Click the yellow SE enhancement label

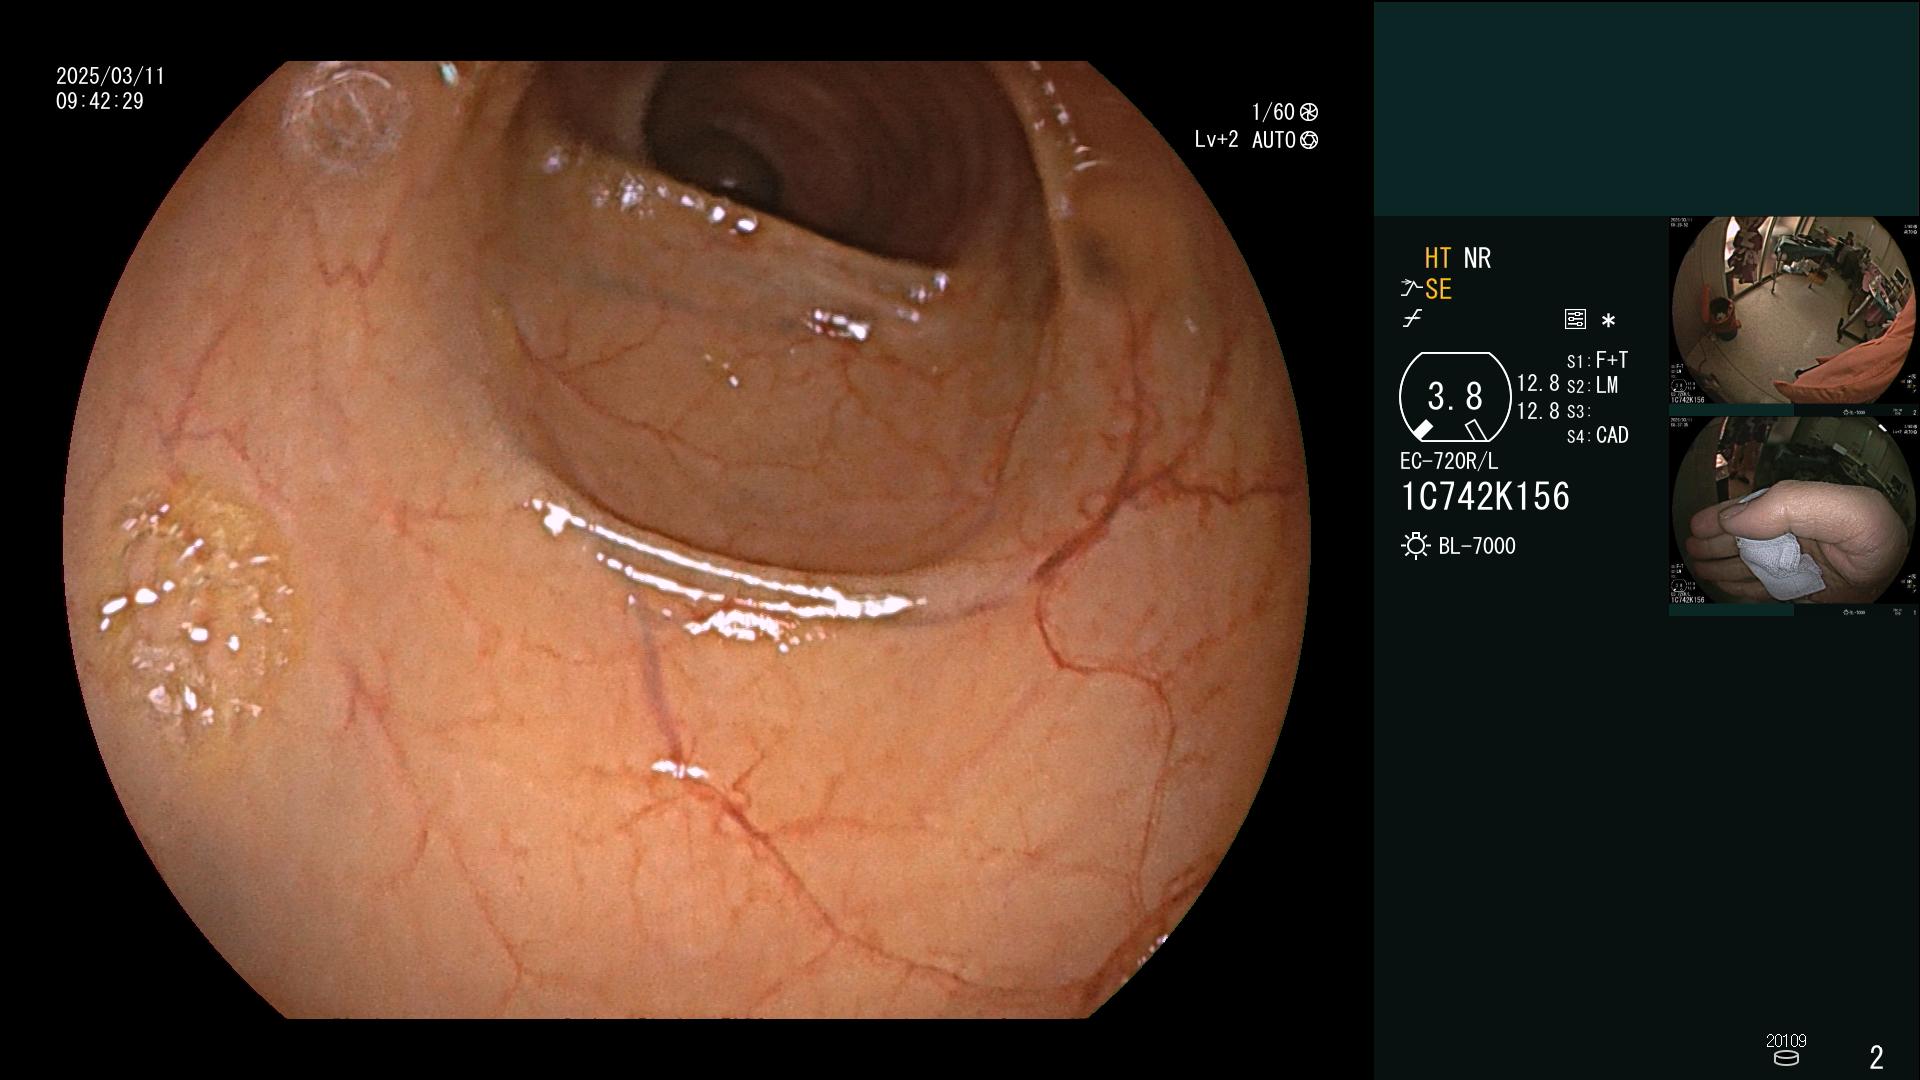click(1438, 290)
